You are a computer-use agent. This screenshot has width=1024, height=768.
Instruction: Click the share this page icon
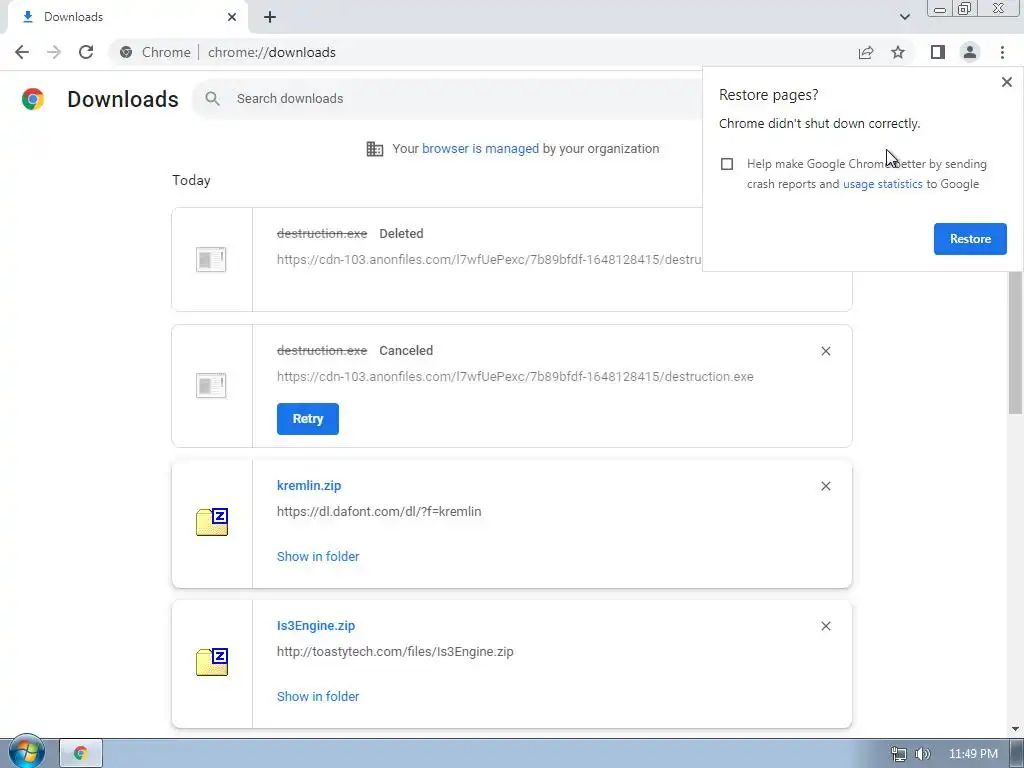(866, 52)
